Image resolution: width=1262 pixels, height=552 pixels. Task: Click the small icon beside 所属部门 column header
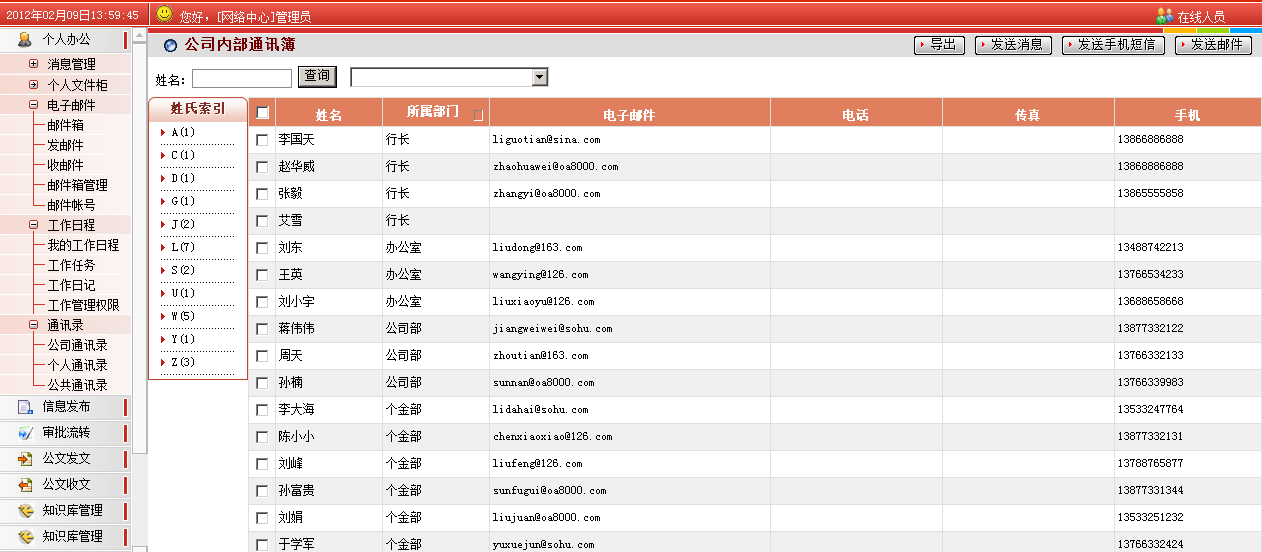(x=478, y=115)
